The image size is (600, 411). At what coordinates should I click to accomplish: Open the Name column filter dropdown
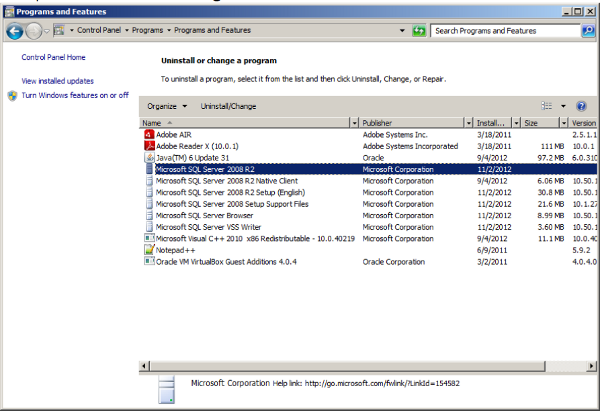point(354,123)
